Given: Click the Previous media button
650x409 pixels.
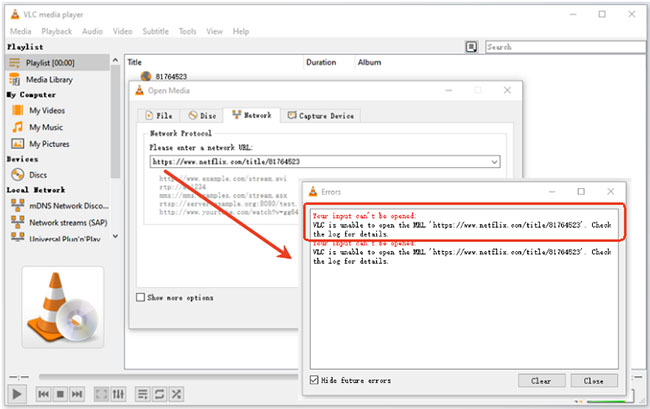Looking at the screenshot, I should 43,394.
